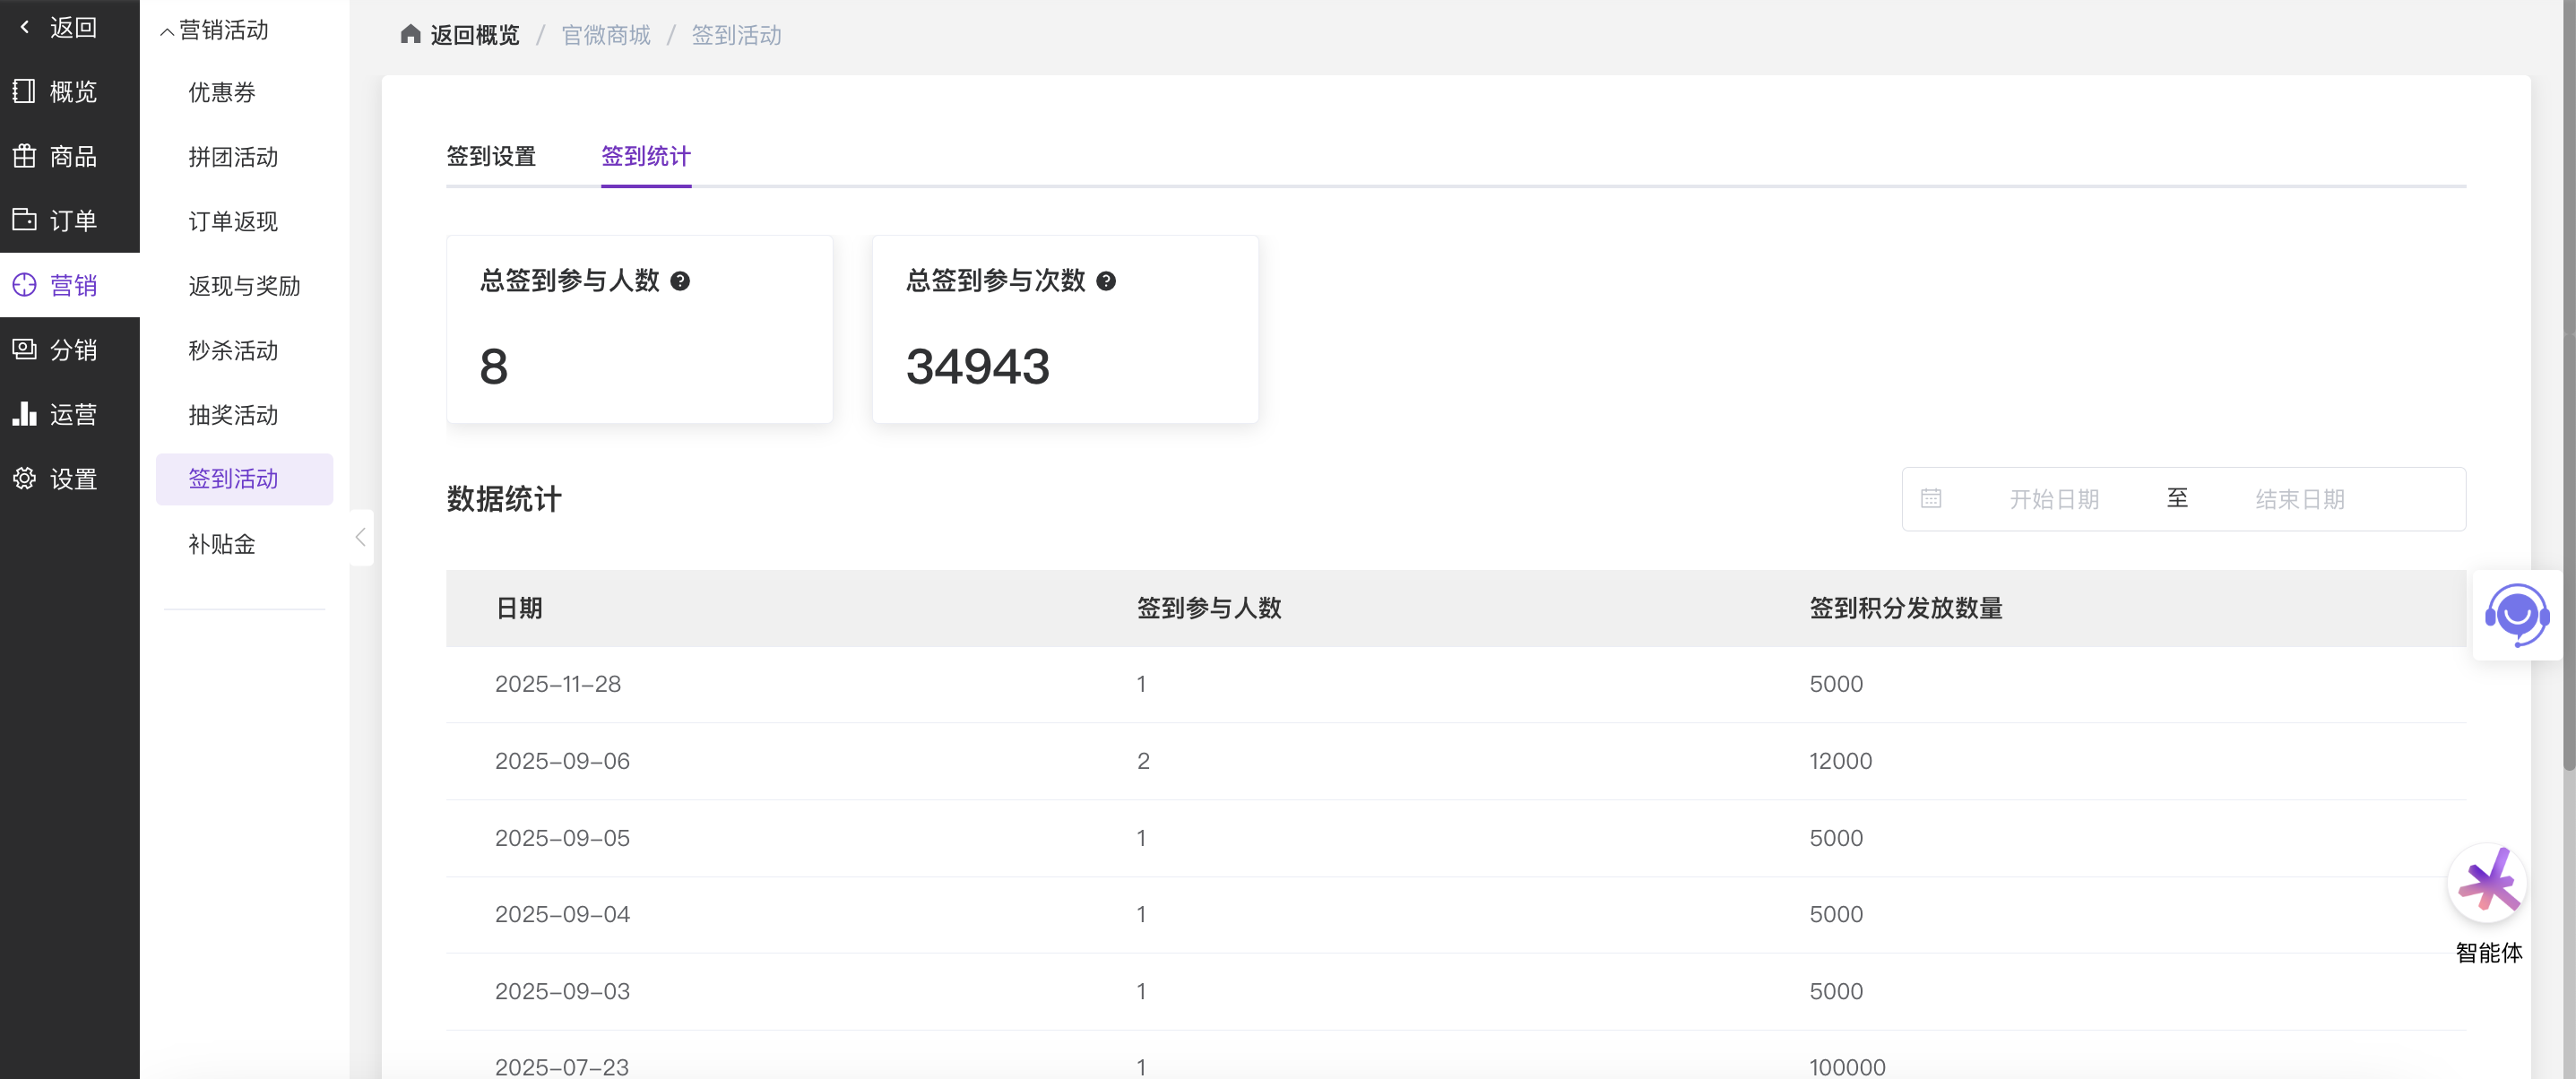2576x1079 pixels.
Task: Open the customer service headset icon
Action: pyautogui.click(x=2516, y=614)
